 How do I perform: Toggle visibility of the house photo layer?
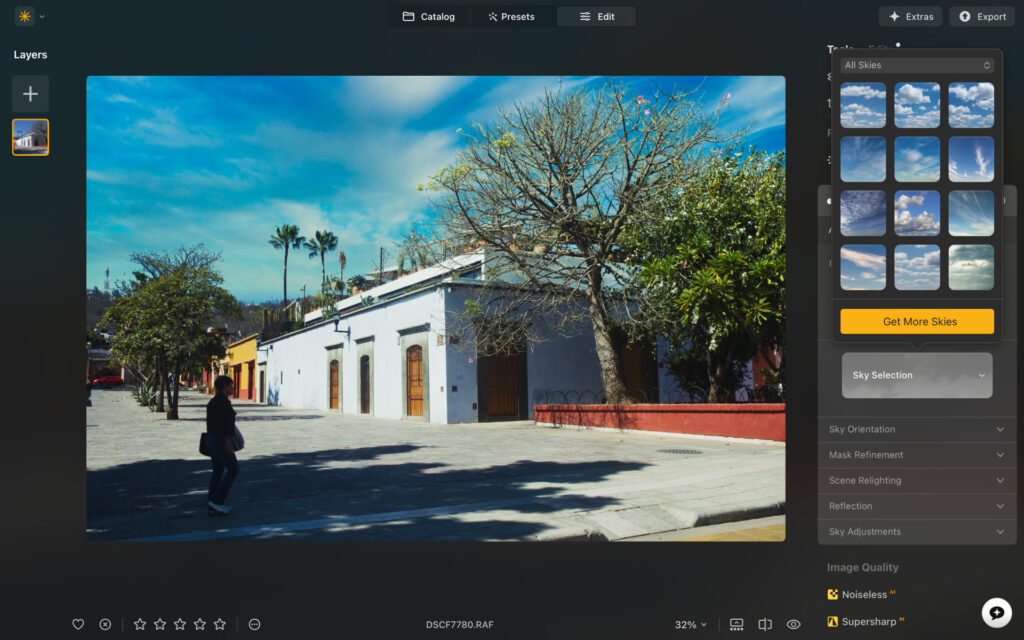30,137
